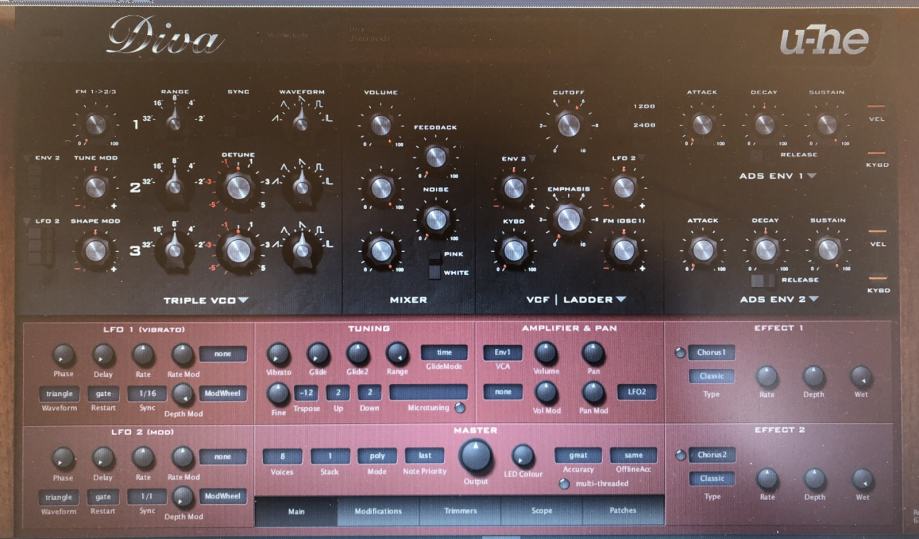Click the Tuning Vibrato knob
The width and height of the screenshot is (919, 539).
(278, 354)
